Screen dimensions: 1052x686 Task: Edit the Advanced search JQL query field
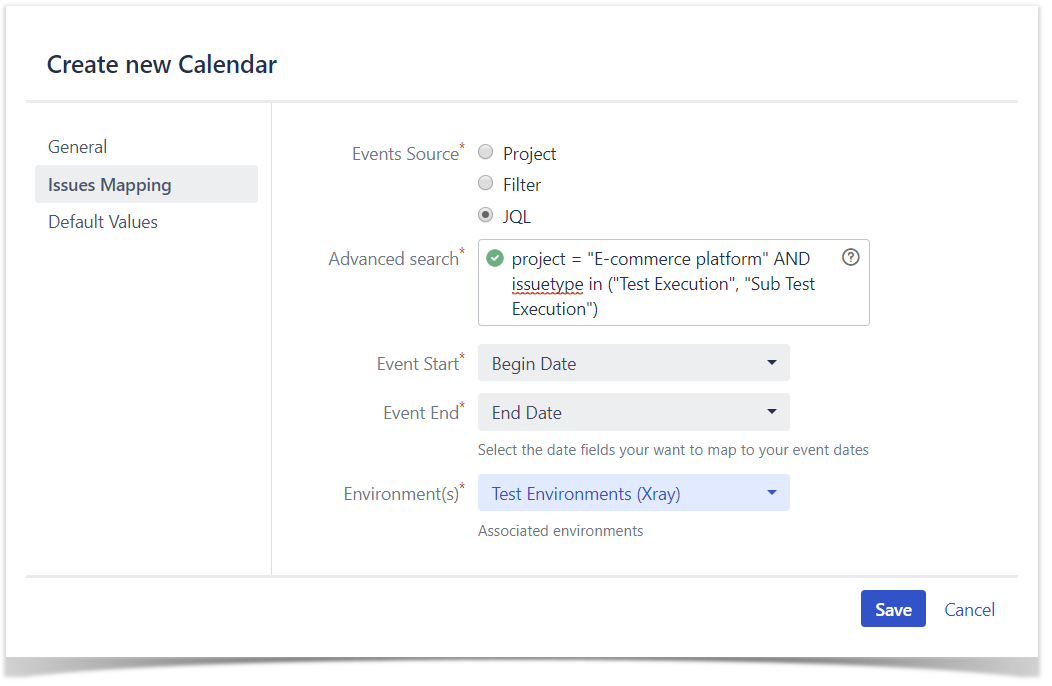[674, 283]
